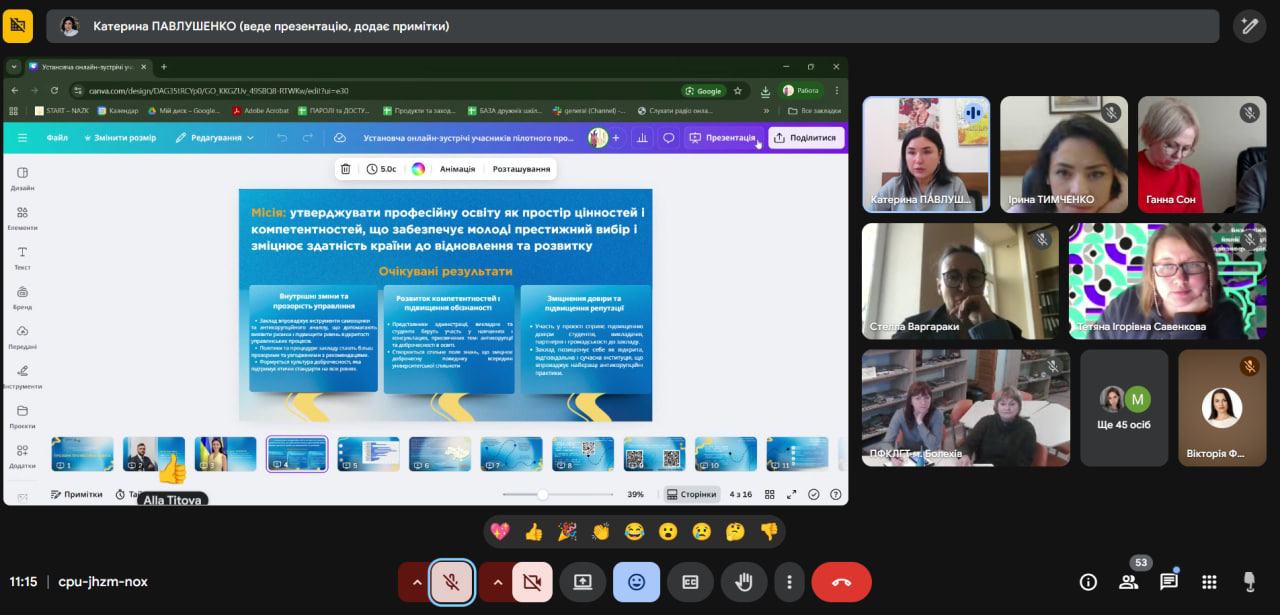This screenshot has height=615, width=1280.
Task: Open more options three-dot menu
Action: [x=790, y=582]
